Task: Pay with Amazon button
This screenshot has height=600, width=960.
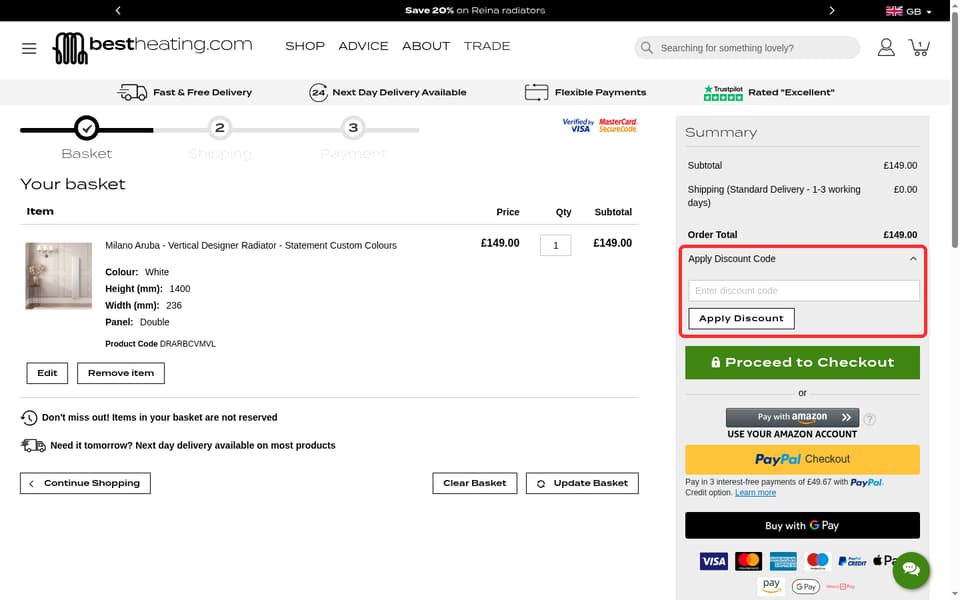Action: click(x=792, y=418)
